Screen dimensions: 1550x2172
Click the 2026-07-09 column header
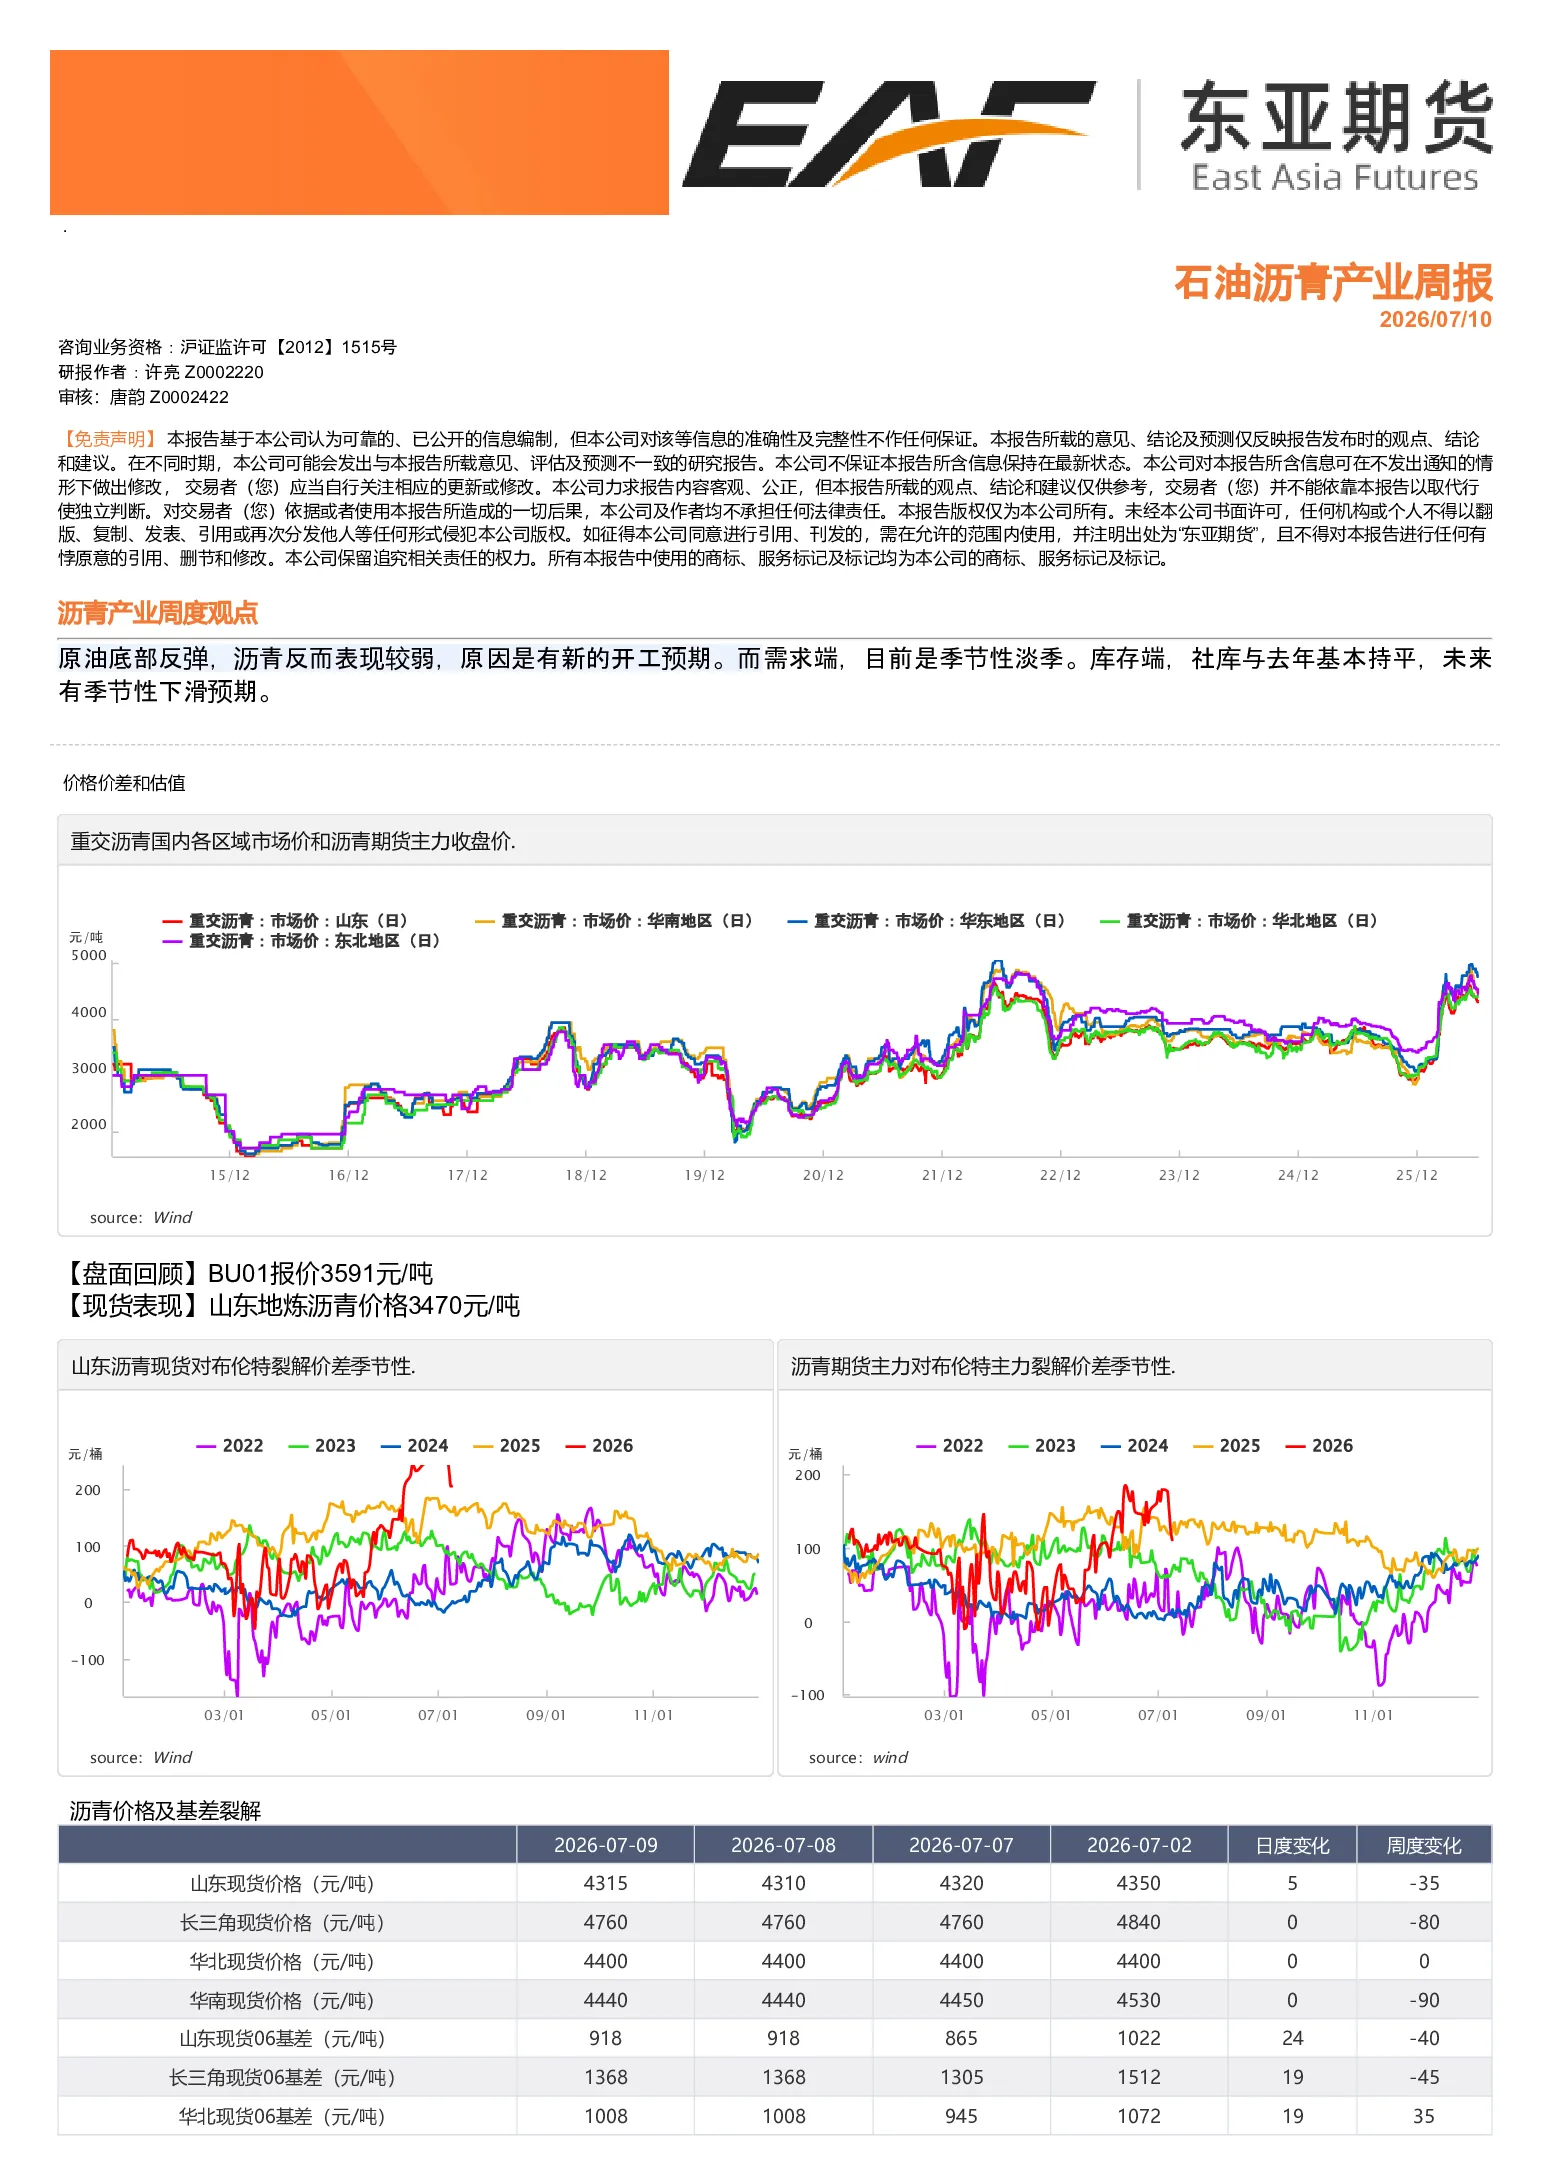pyautogui.click(x=606, y=1845)
